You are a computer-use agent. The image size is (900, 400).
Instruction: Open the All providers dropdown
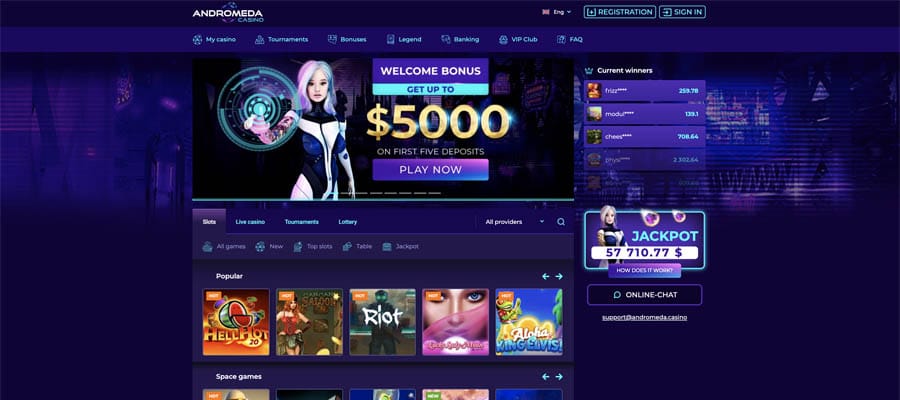pyautogui.click(x=514, y=222)
